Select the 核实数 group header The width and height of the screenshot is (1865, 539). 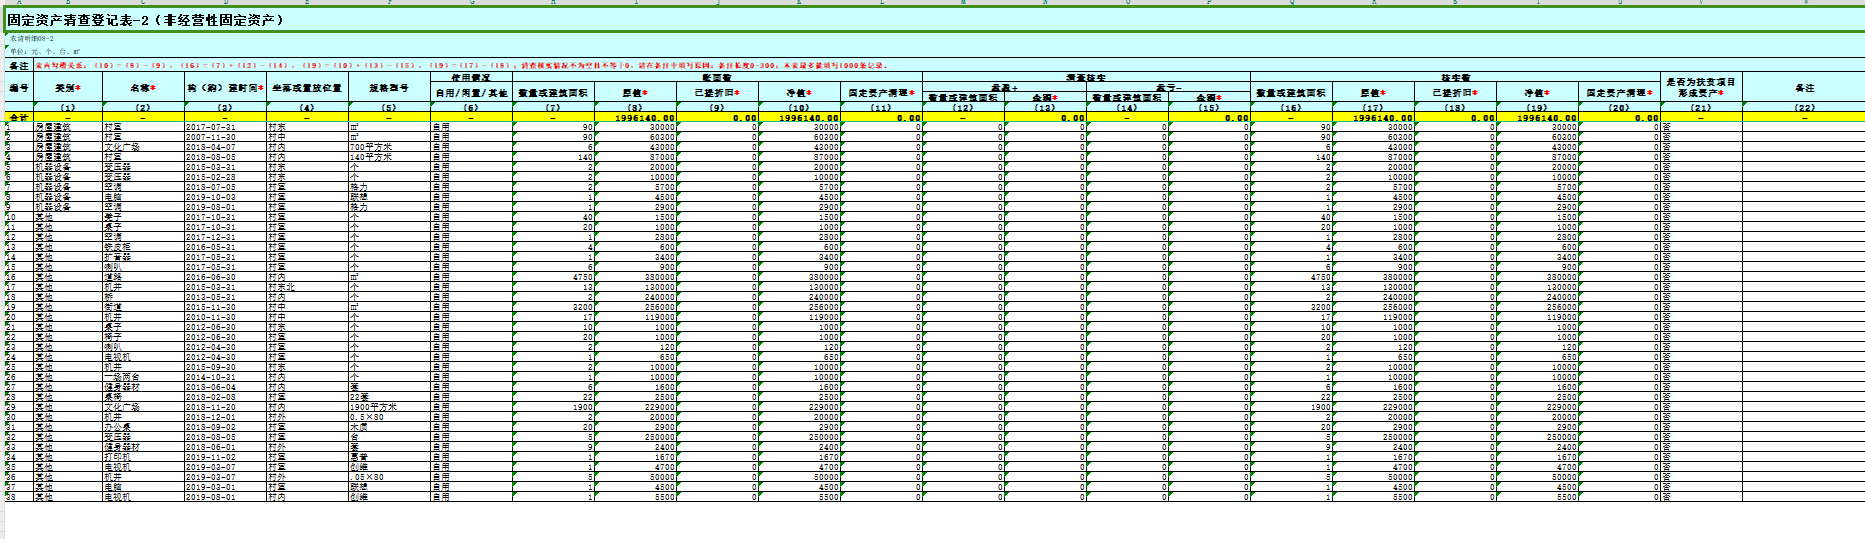[x=1455, y=77]
